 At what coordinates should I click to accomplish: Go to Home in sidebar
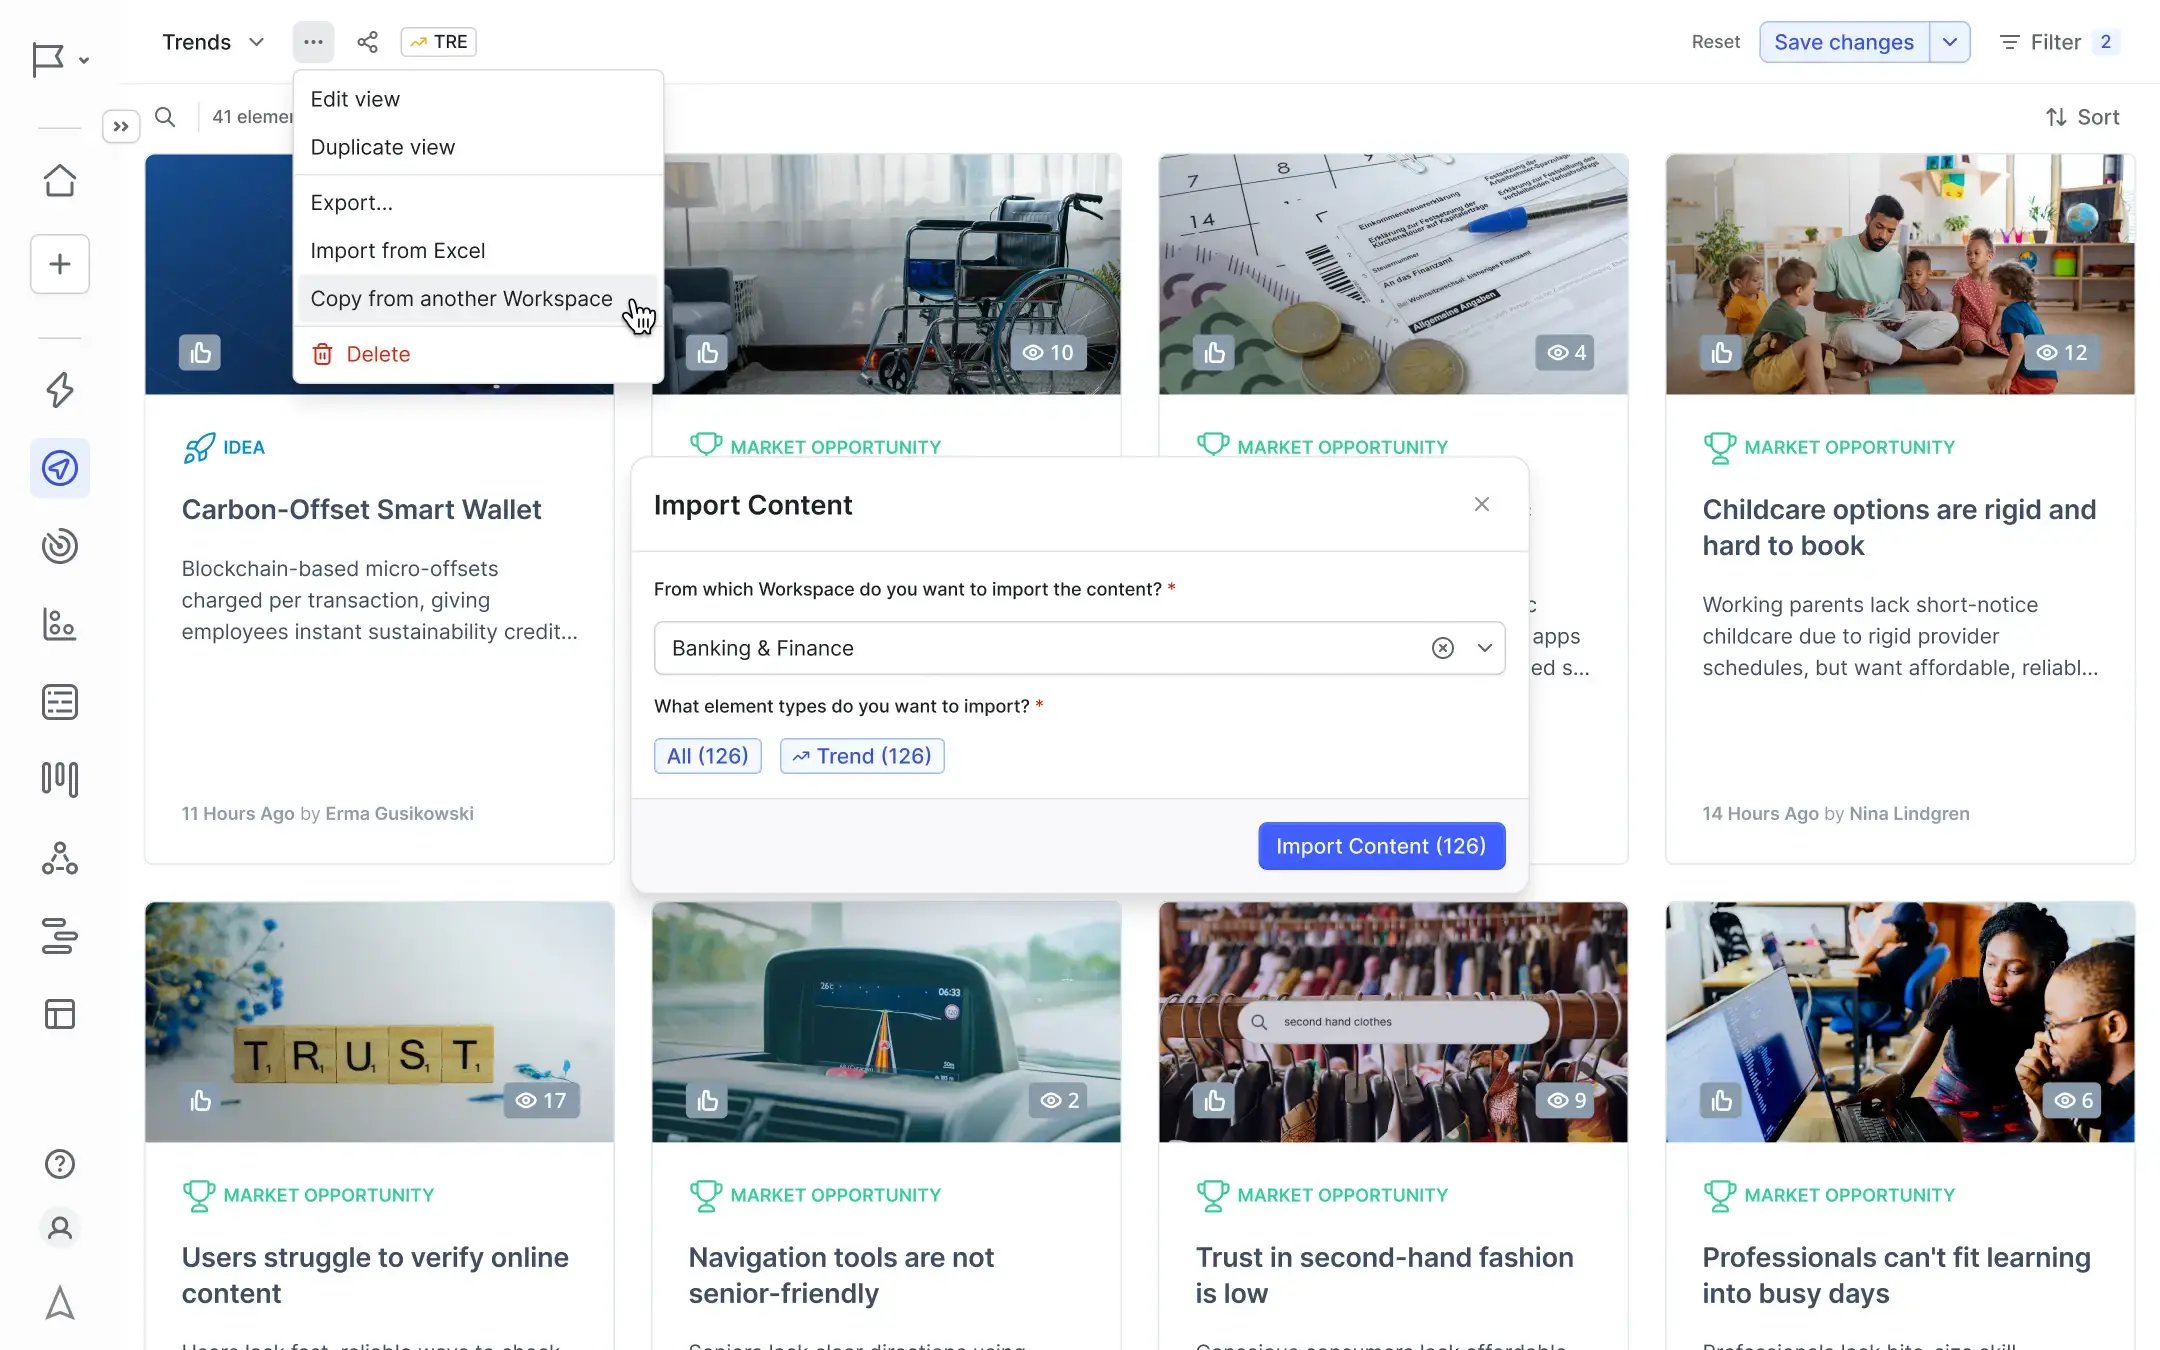point(60,181)
